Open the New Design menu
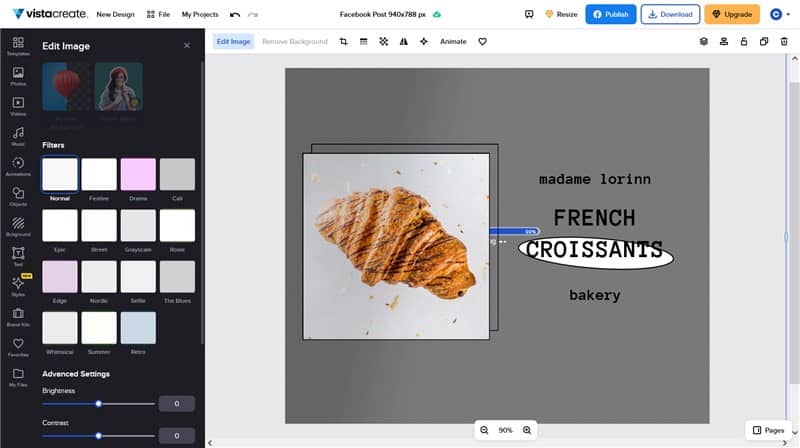The height and width of the screenshot is (448, 800). (115, 14)
